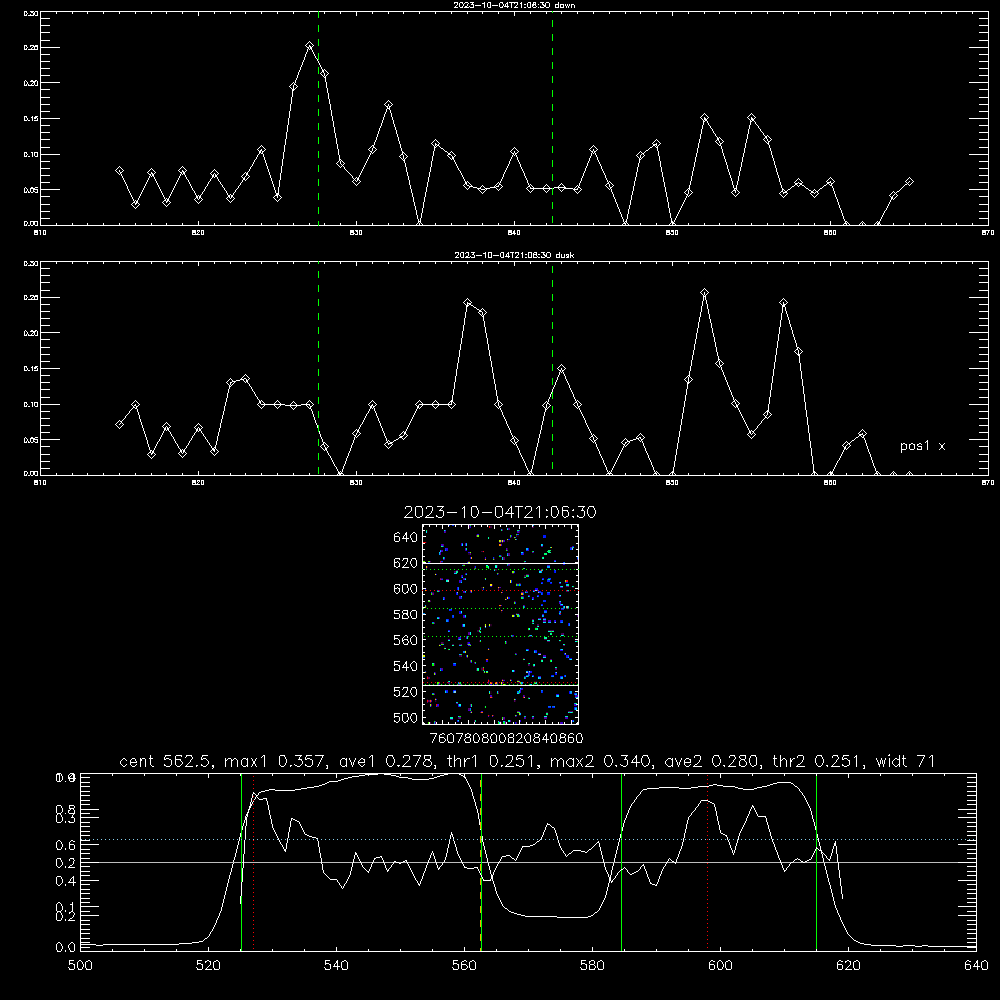Click the '0.6' y-axis label of bottom plot
The image size is (1000, 1000).
tap(66, 846)
